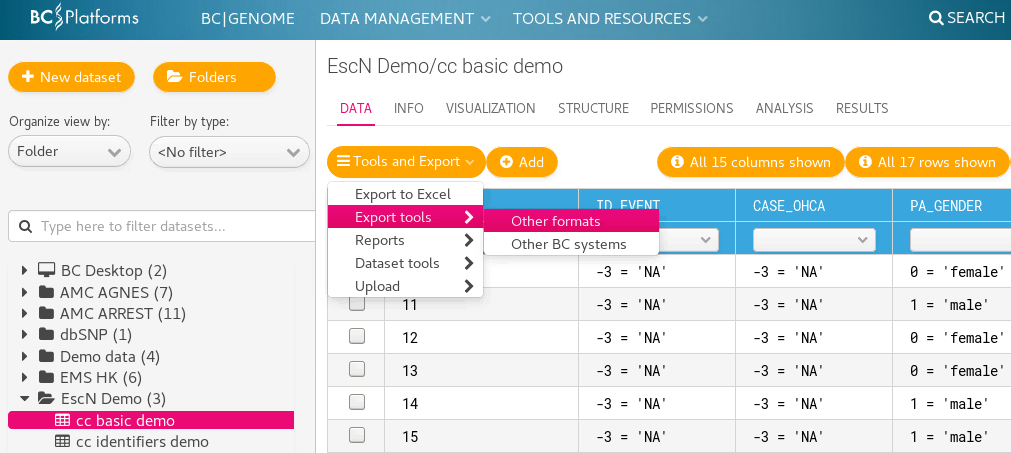Open the BC|GENOME link
Viewport: 1011px width, 453px height.
coord(248,19)
